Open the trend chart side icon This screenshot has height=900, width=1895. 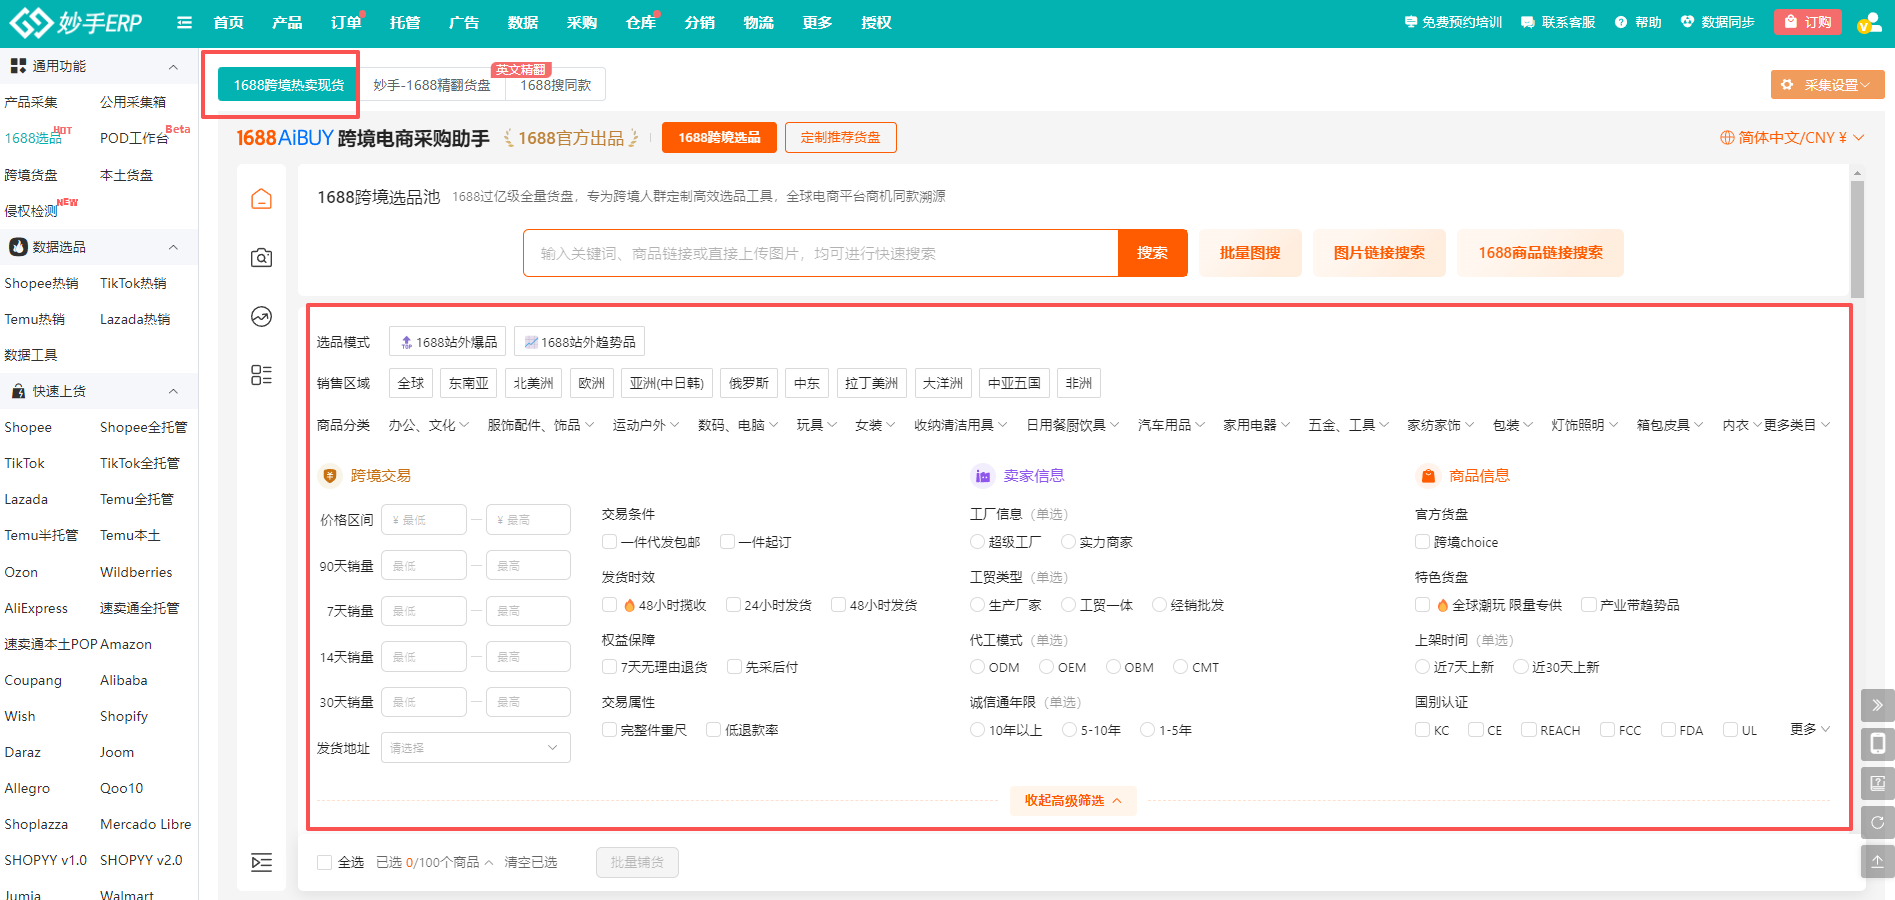click(x=261, y=317)
